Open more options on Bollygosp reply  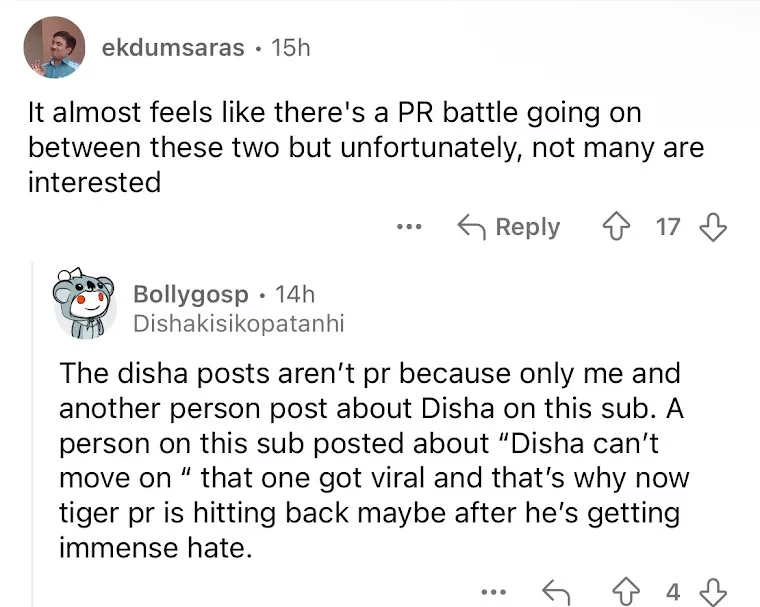492,592
